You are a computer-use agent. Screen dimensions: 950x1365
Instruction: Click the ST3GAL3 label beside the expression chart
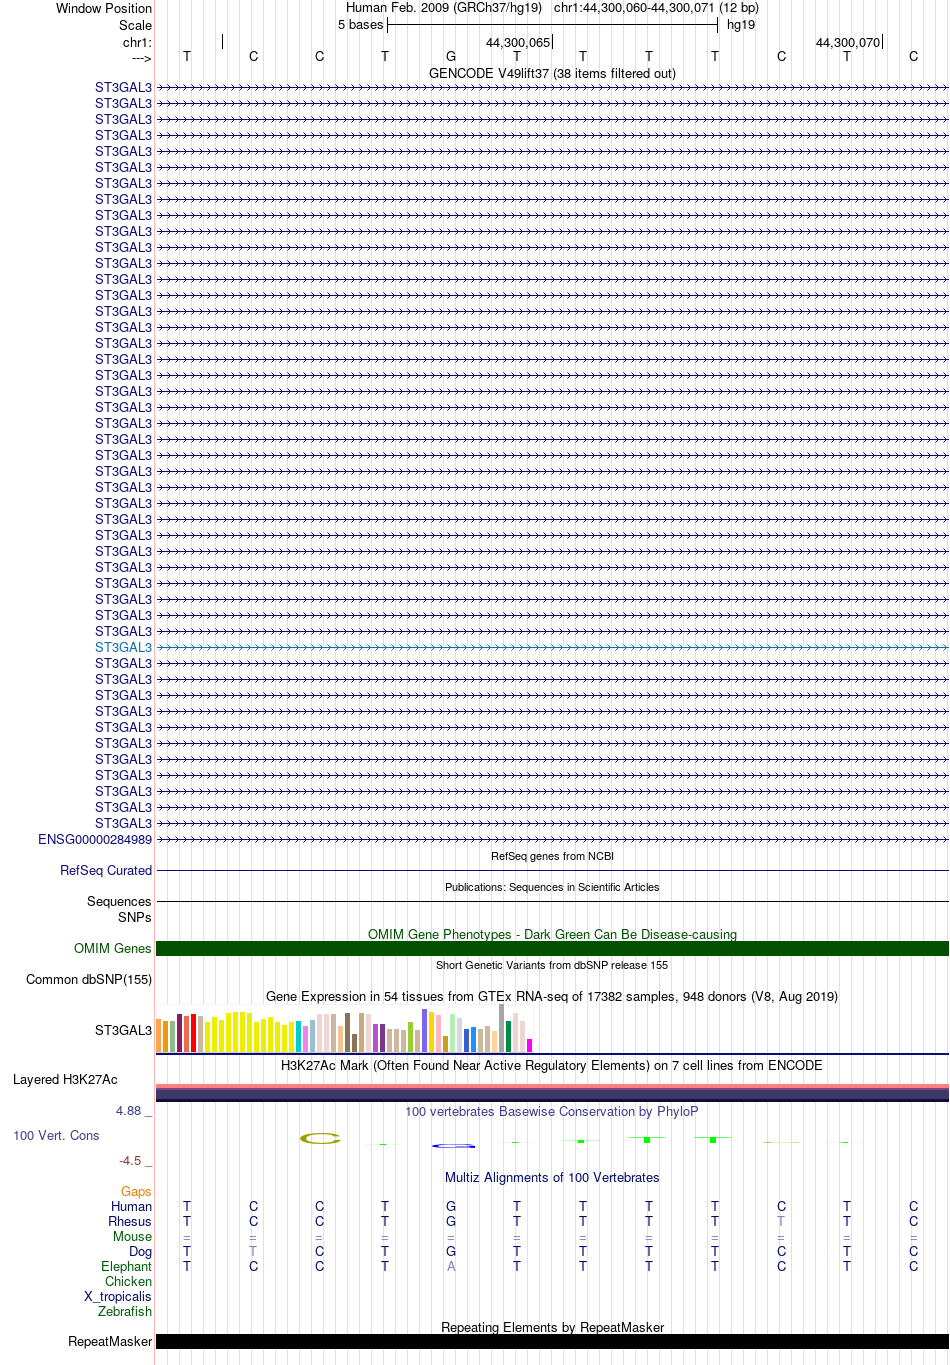click(x=124, y=1030)
